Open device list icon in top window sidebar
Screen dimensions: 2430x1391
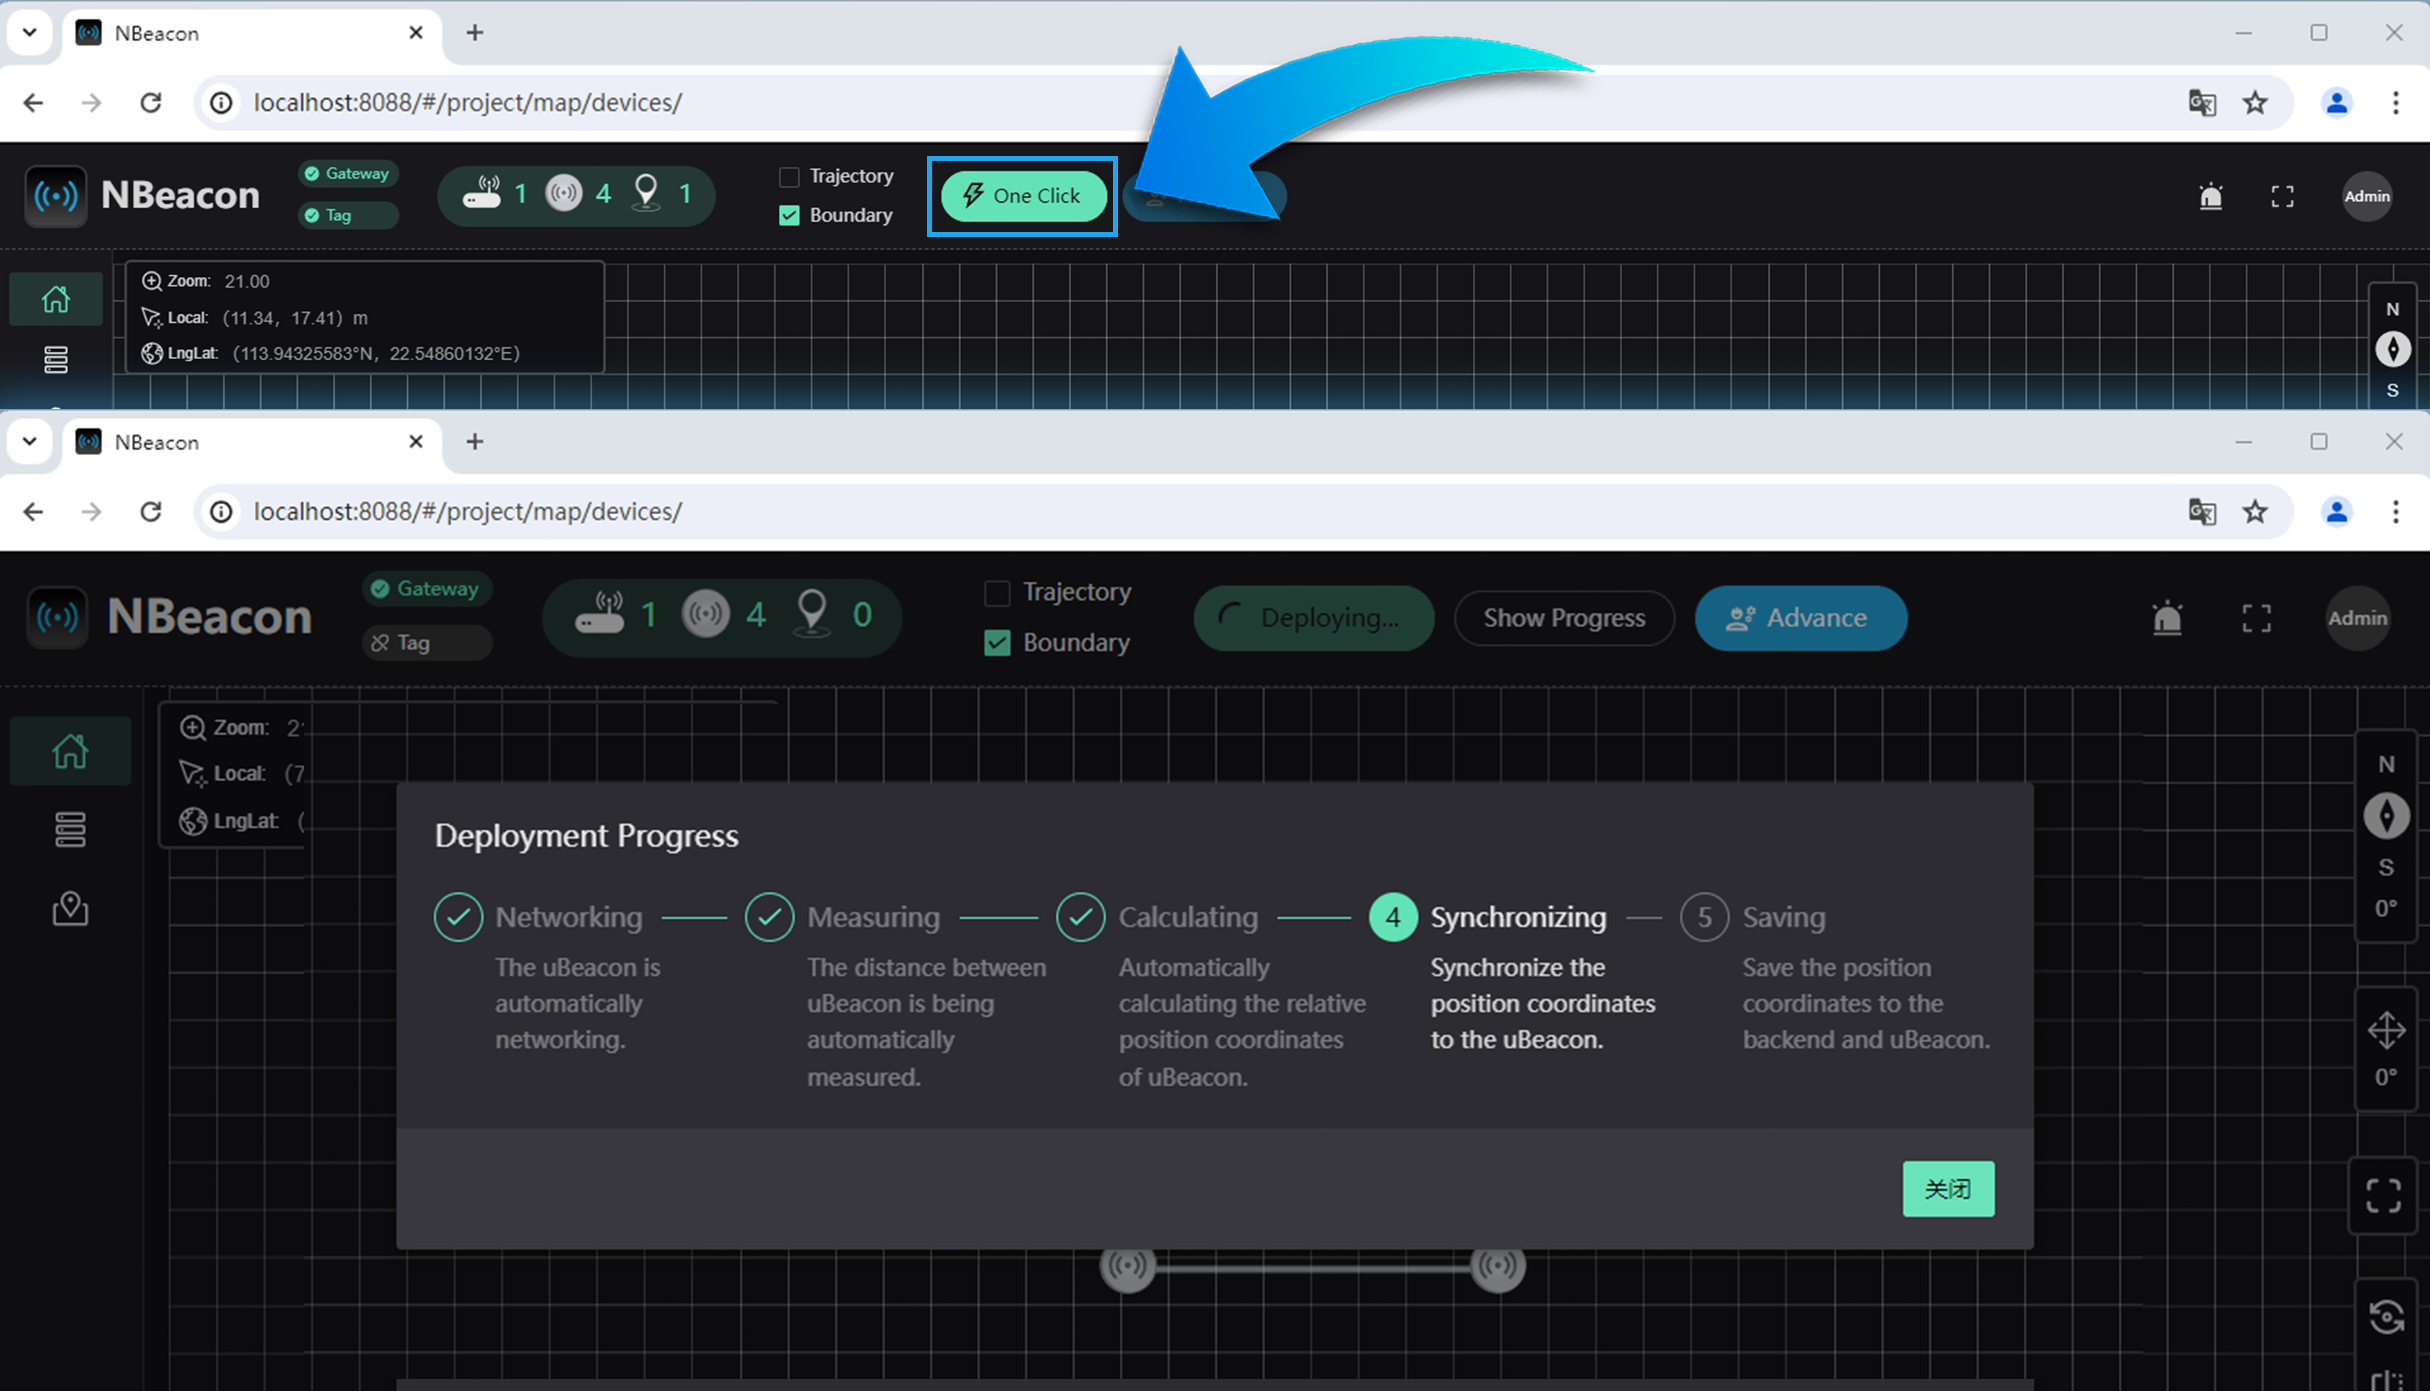point(56,359)
